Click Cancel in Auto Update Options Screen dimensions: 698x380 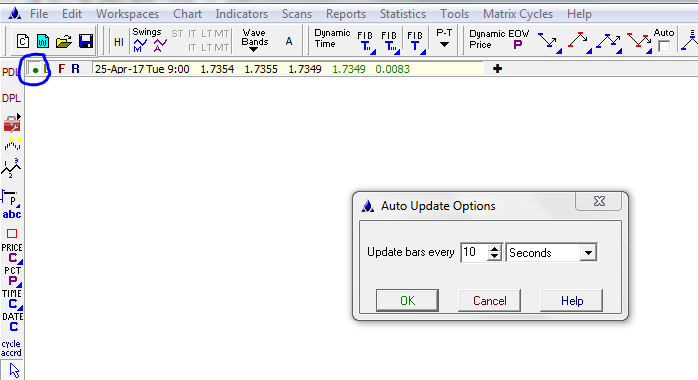(489, 301)
